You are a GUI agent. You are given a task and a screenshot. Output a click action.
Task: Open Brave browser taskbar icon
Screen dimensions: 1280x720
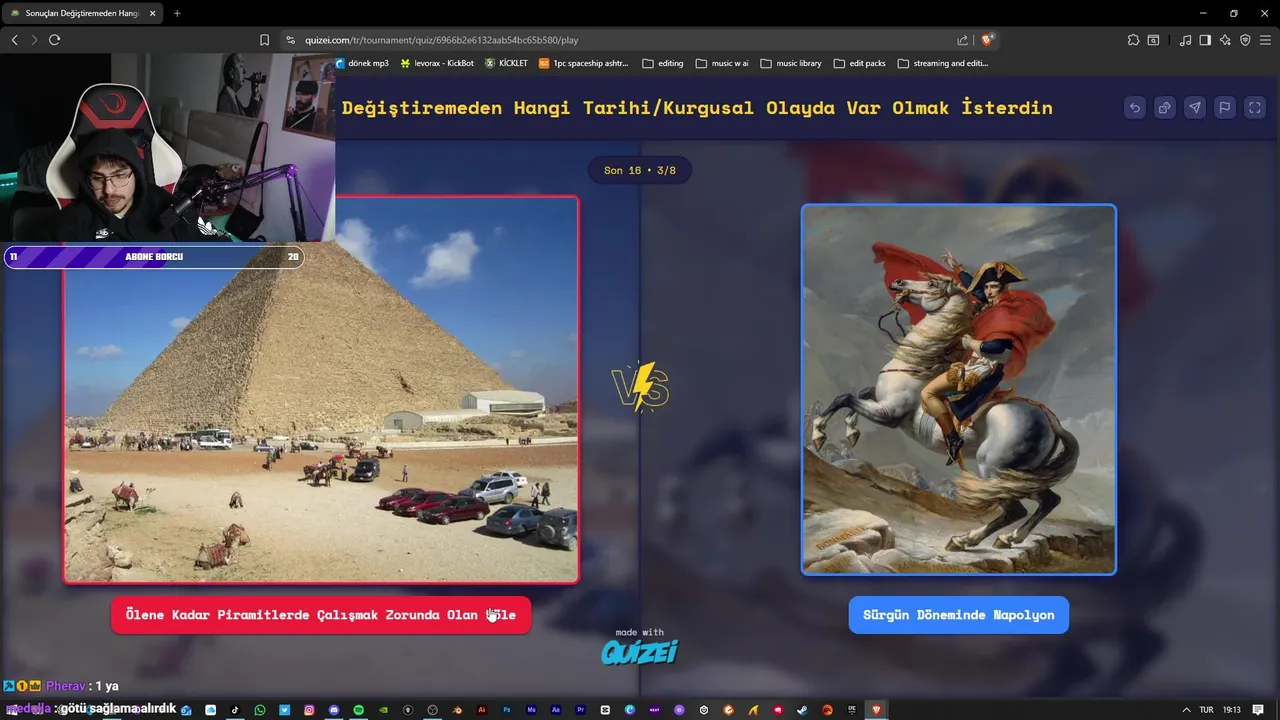click(x=876, y=710)
